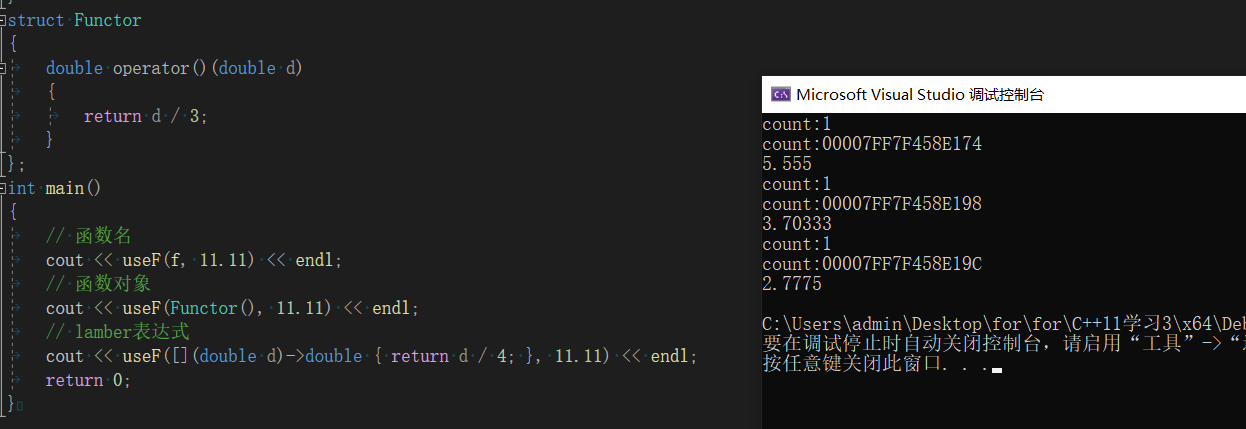Click the address 00007FF7F458E174 in console
The width and height of the screenshot is (1246, 429).
coord(901,144)
